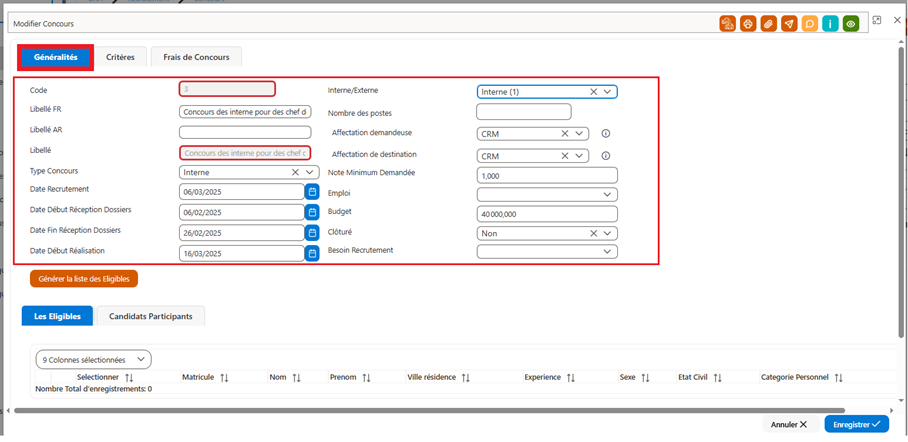Switch to the Généralités tab
Screen dimensions: 908x442
[x=56, y=57]
